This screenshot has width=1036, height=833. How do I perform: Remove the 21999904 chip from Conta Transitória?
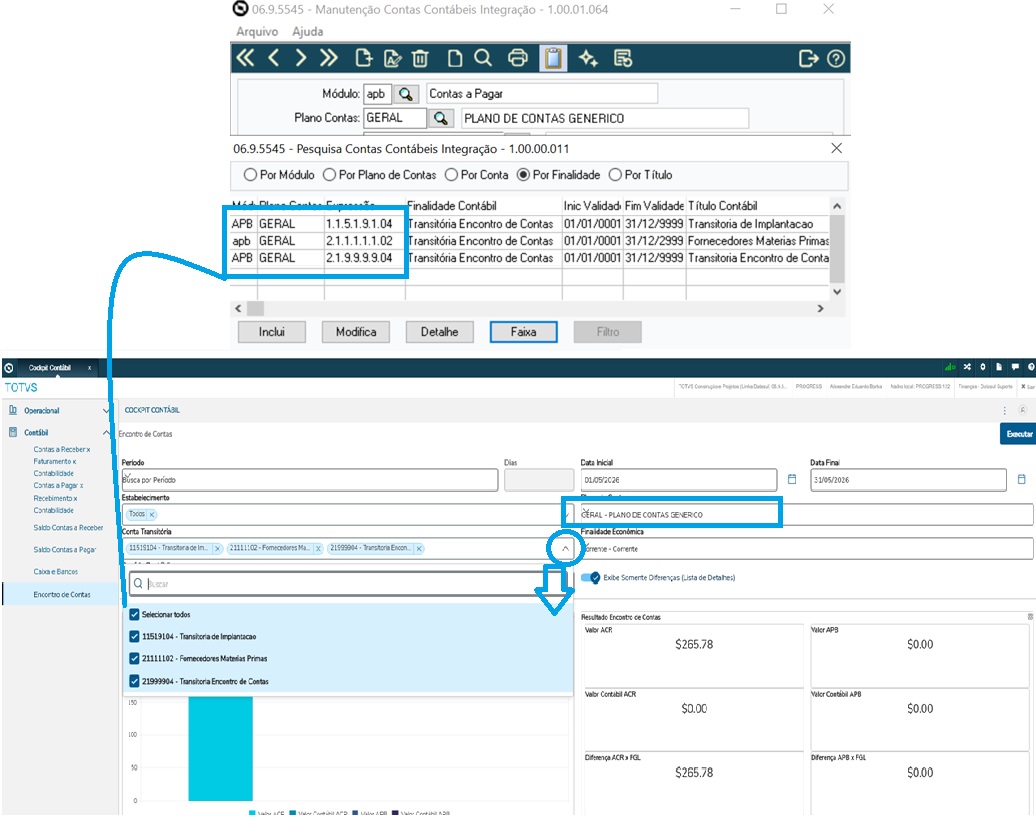pyautogui.click(x=419, y=548)
